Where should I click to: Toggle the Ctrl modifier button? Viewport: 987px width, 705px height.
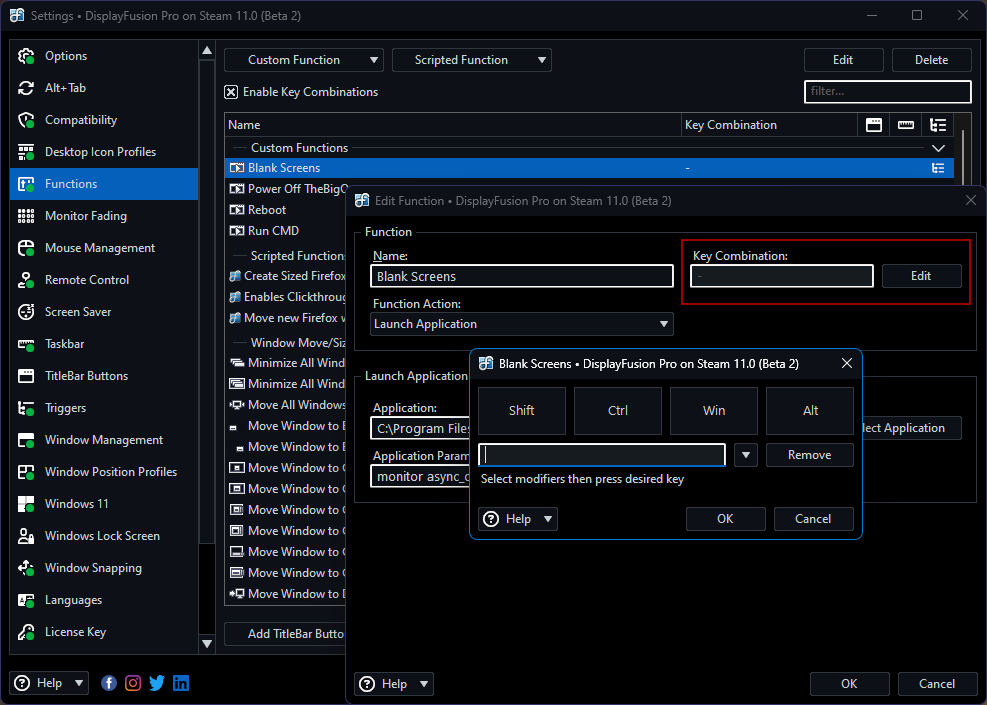(618, 410)
